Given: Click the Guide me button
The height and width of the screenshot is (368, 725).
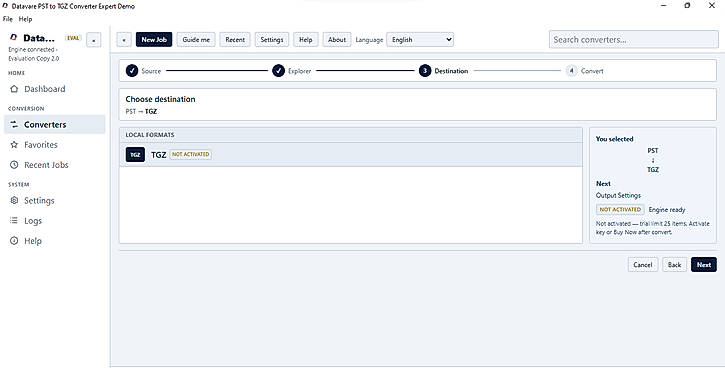Looking at the screenshot, I should tap(196, 40).
